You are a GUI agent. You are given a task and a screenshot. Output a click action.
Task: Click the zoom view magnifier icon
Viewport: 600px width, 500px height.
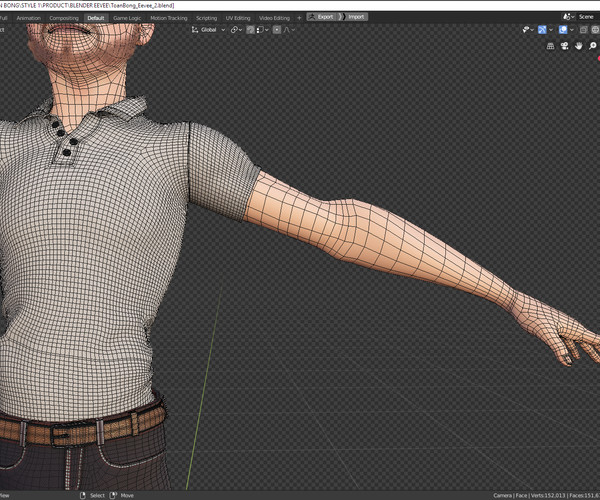tap(593, 46)
